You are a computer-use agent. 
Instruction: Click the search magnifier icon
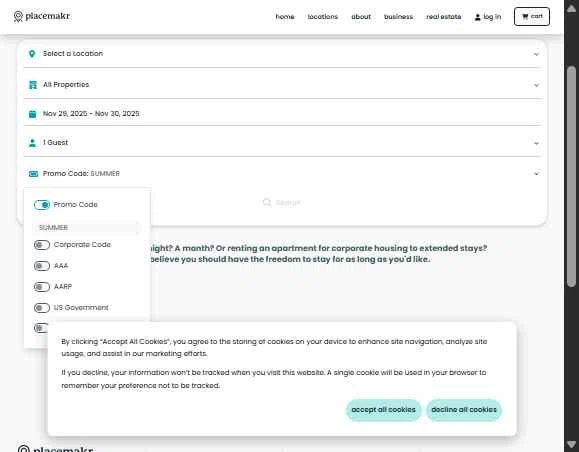[x=267, y=202]
